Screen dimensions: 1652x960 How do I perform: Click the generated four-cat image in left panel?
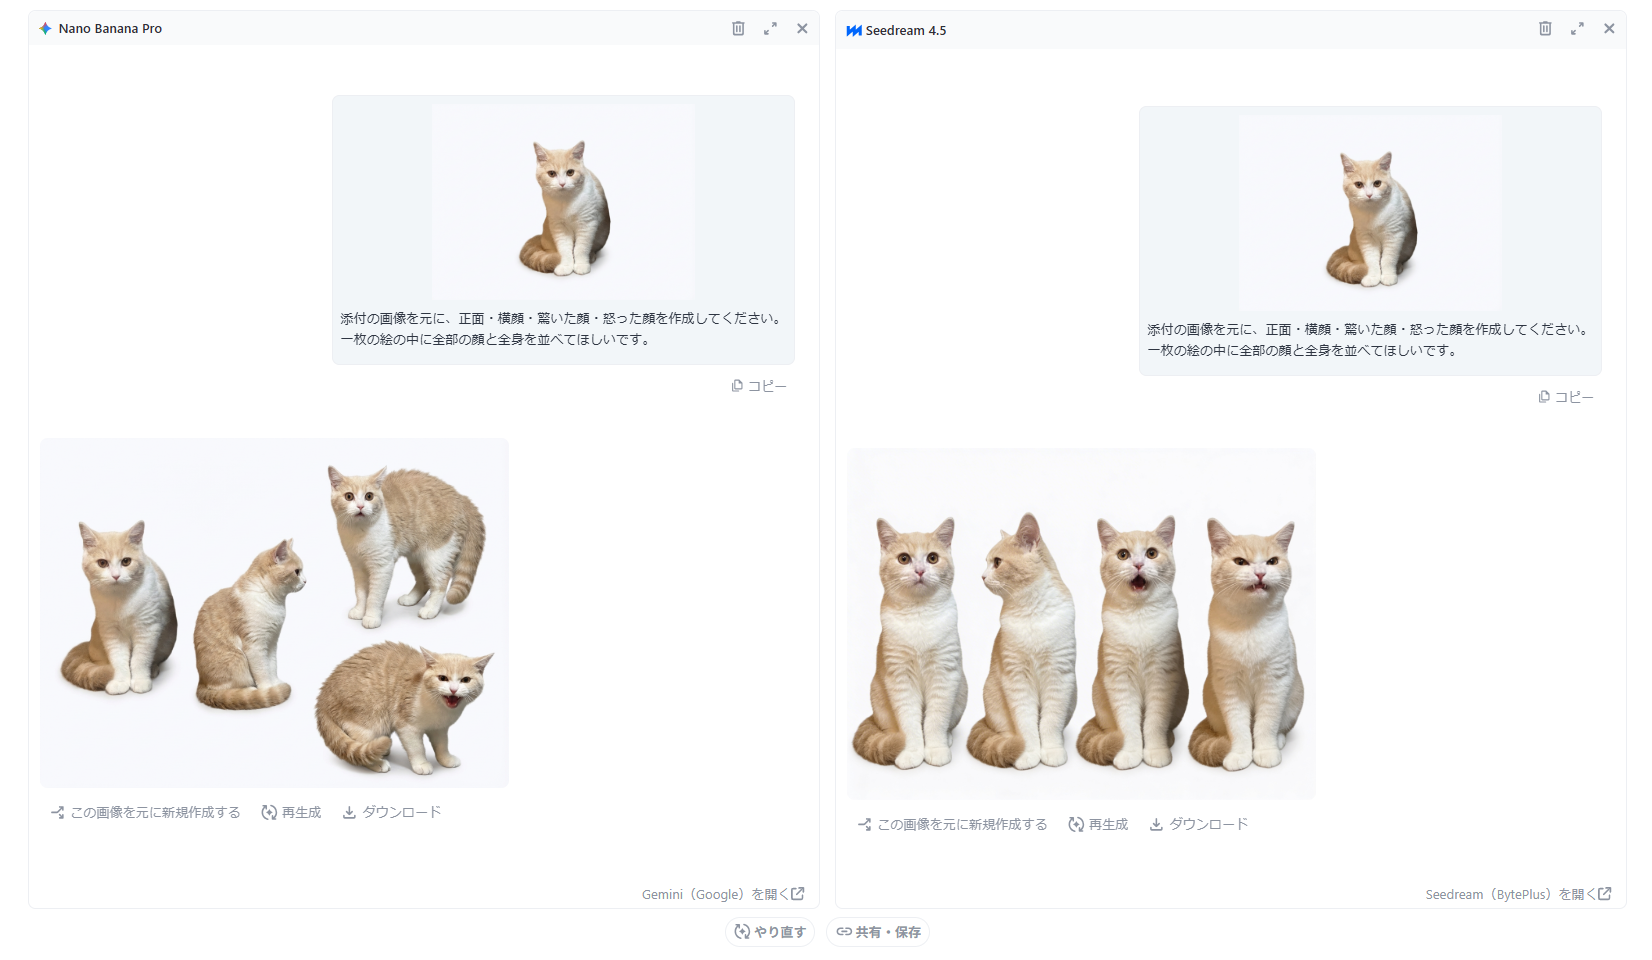(274, 613)
